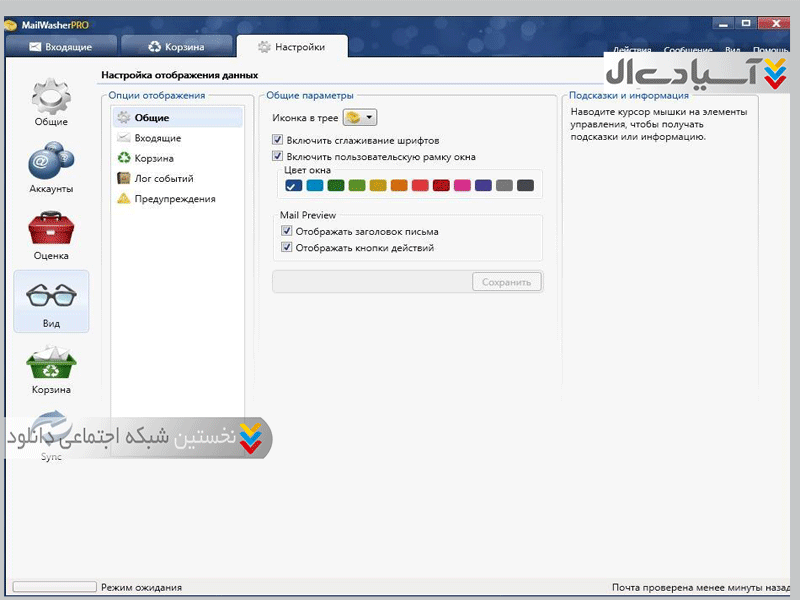
Task: Select Входящие in display options list
Action: tap(157, 138)
